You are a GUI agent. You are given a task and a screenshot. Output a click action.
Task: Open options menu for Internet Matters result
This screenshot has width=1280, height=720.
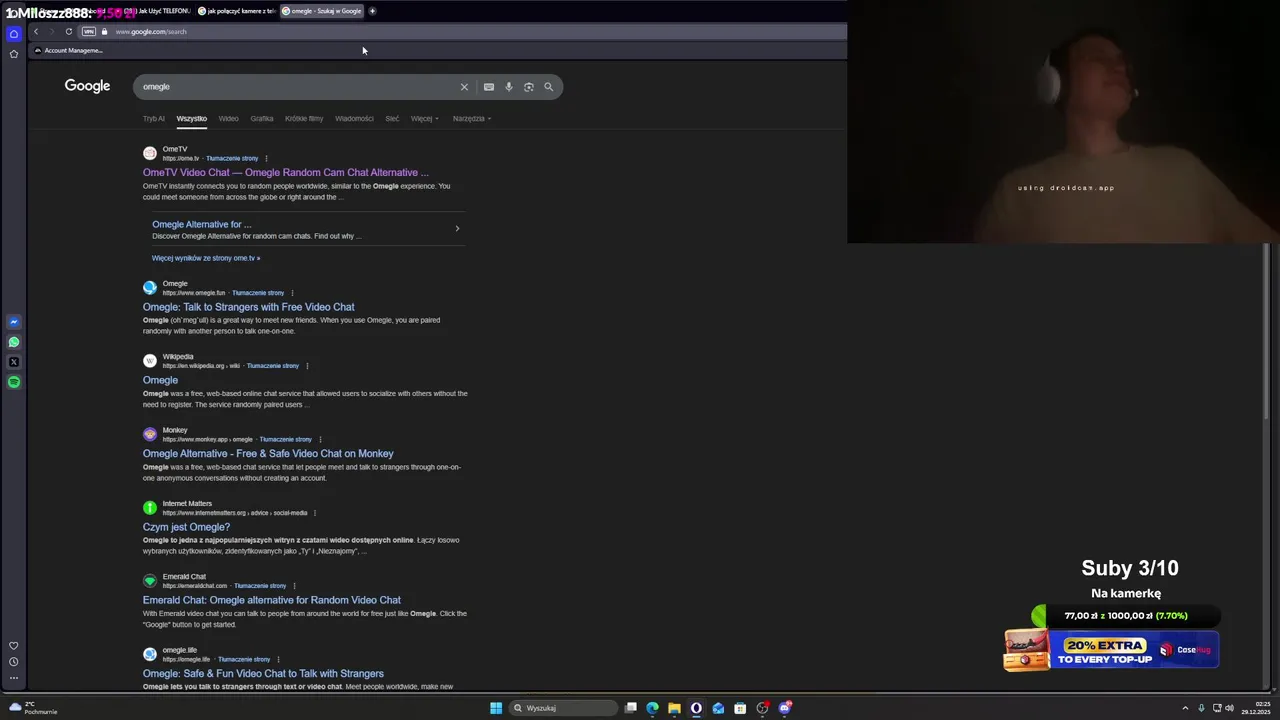point(315,513)
